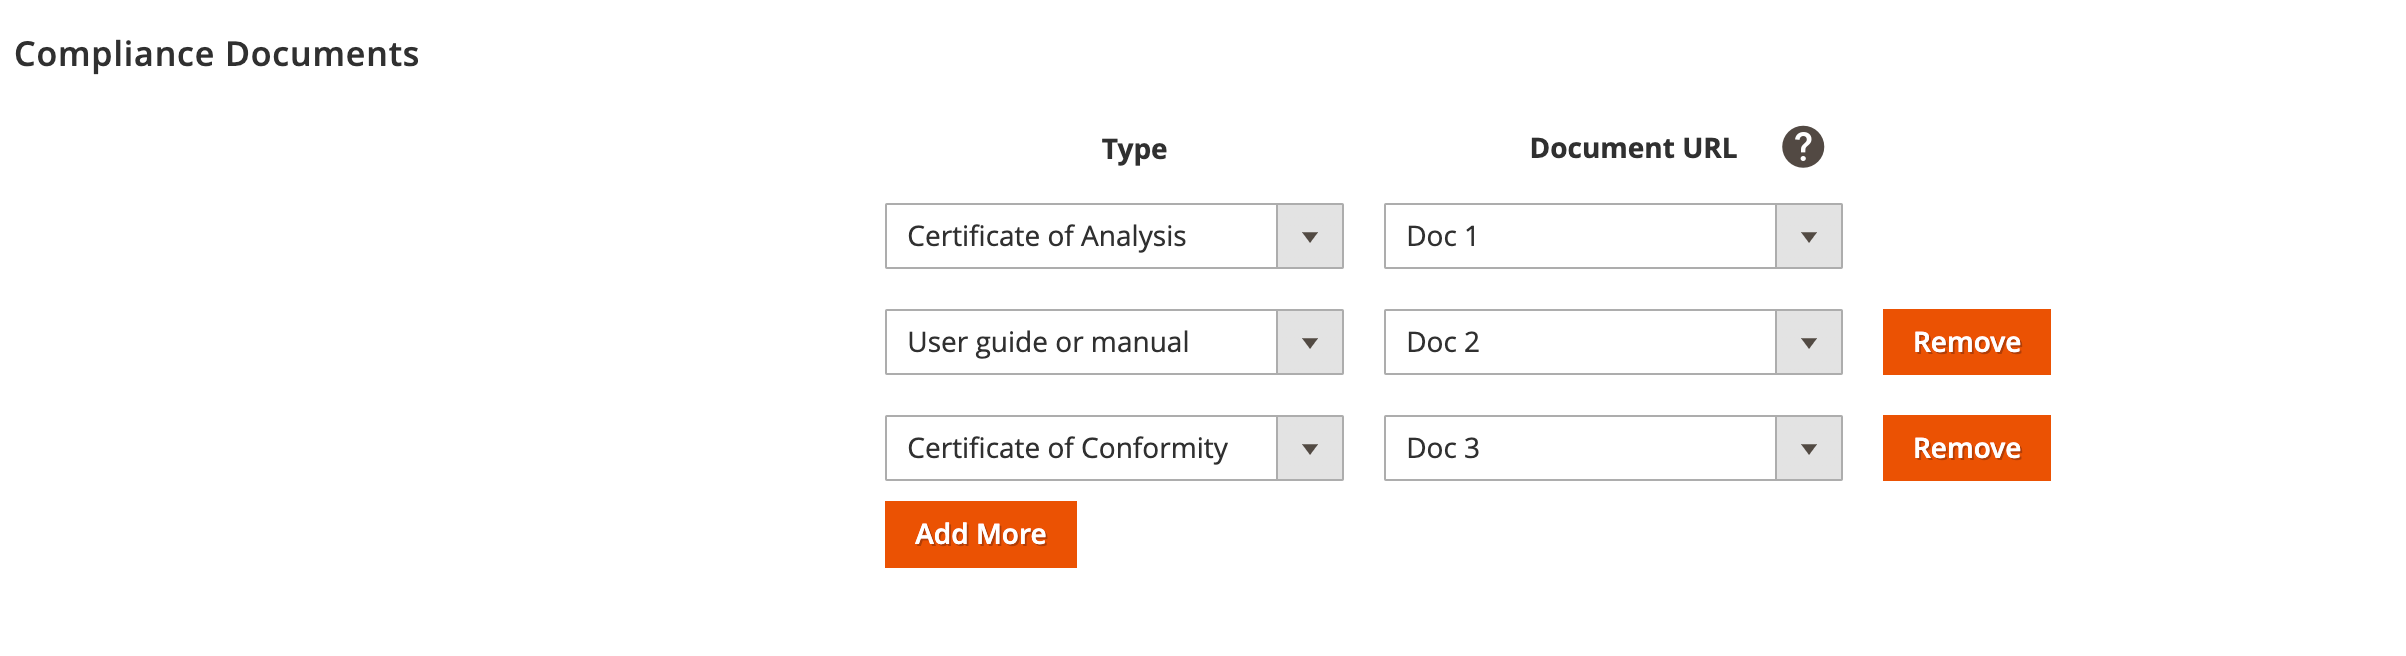Click the Document URL column header
Viewport: 2406px width, 656px height.
click(x=1632, y=147)
